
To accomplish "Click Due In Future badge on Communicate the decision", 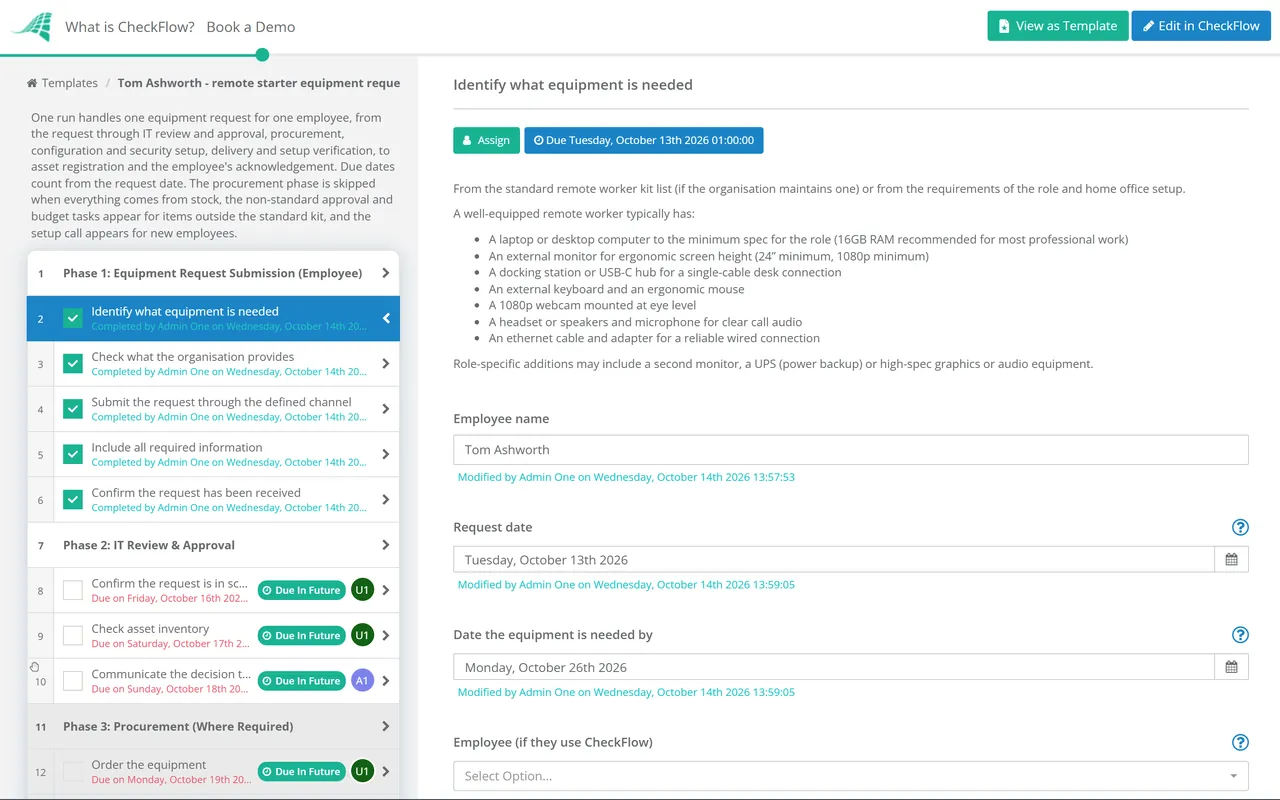I will point(301,681).
